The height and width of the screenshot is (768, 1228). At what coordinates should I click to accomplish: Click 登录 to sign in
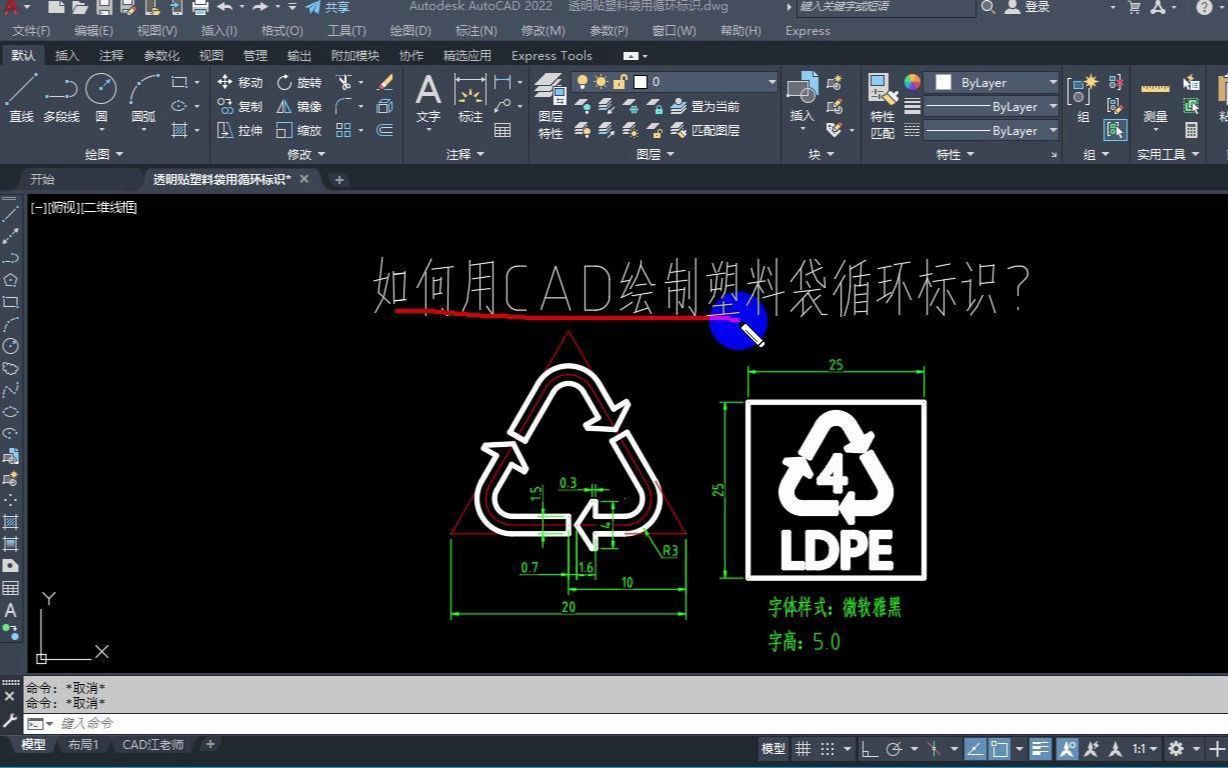pos(1033,7)
